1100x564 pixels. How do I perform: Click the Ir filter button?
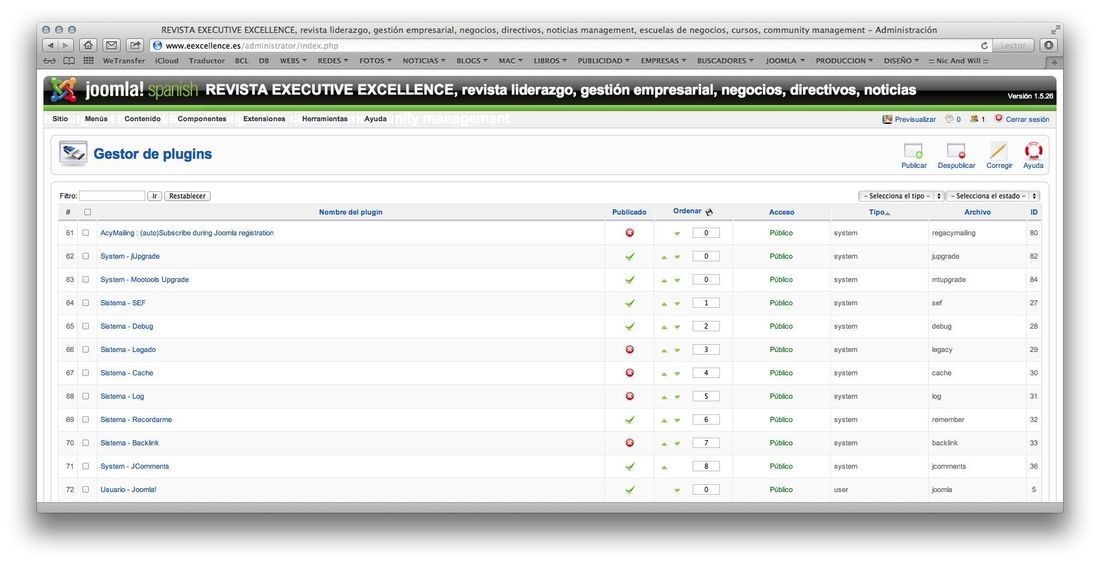[x=154, y=196]
